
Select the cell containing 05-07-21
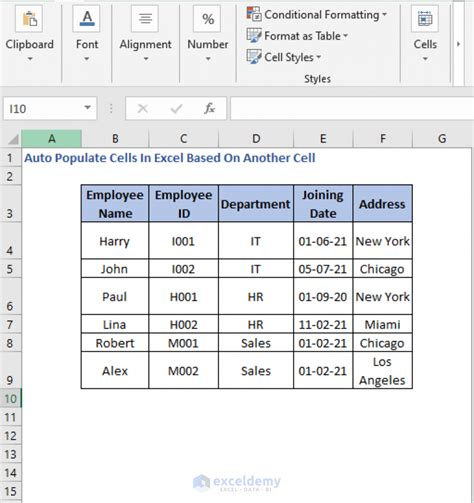pos(323,268)
